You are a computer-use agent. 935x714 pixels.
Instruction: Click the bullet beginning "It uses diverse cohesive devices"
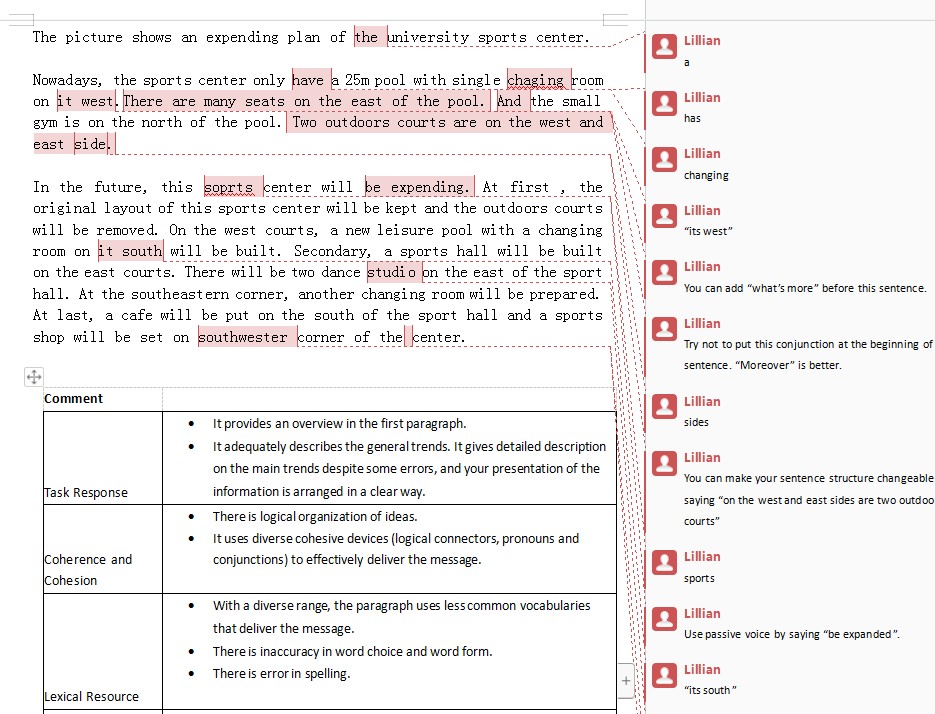pos(396,549)
